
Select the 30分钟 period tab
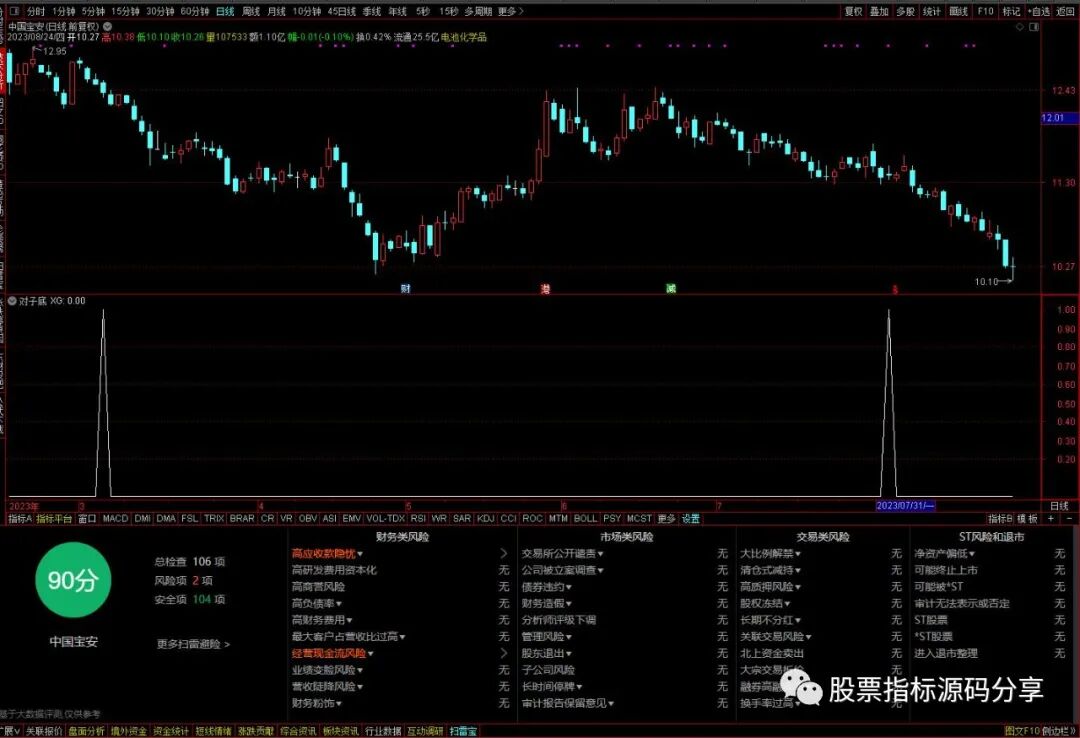coord(160,11)
